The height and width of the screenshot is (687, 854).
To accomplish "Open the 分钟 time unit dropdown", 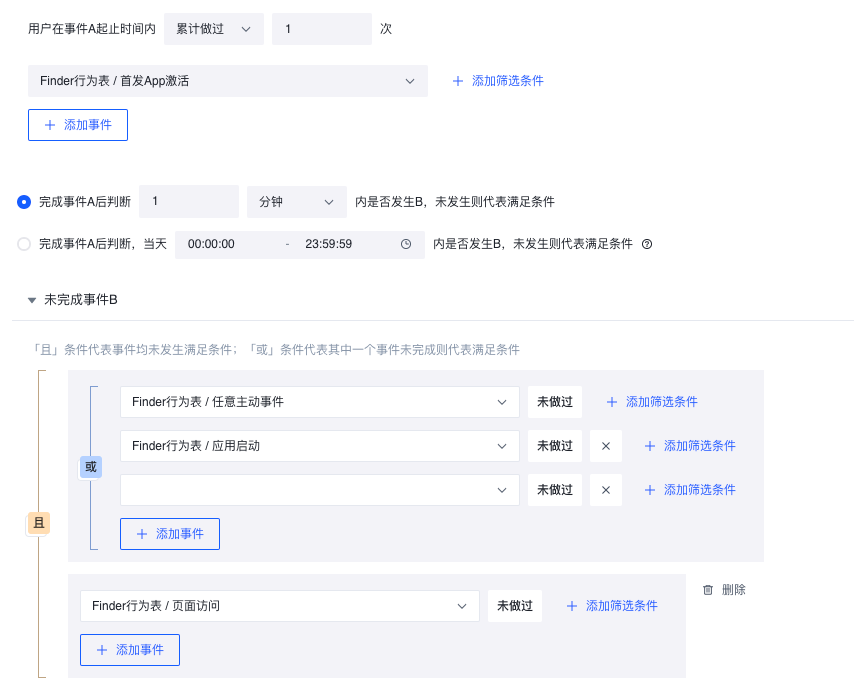I will pos(296,202).
